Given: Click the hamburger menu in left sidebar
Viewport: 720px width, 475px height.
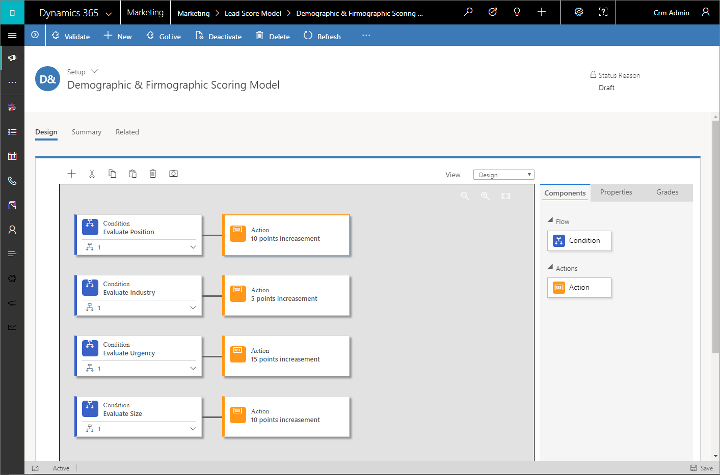Looking at the screenshot, I should 12,35.
